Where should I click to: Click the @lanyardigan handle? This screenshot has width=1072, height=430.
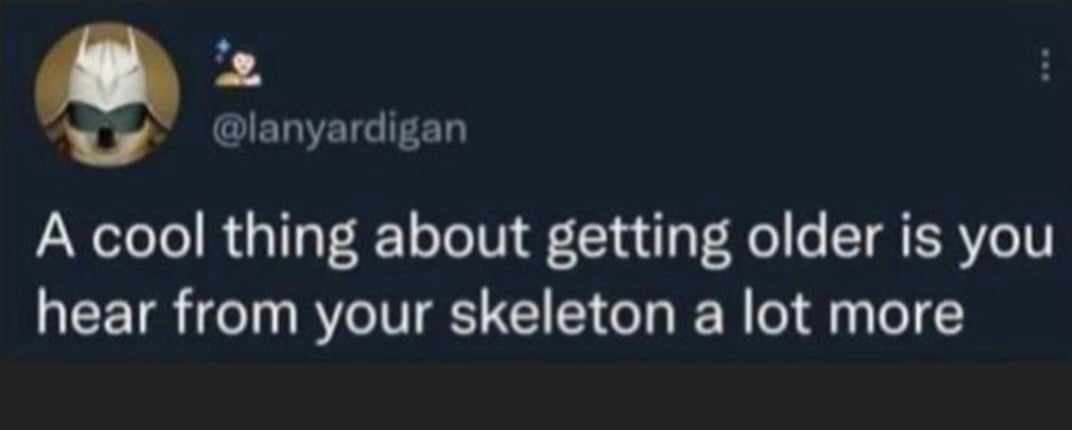click(x=341, y=129)
